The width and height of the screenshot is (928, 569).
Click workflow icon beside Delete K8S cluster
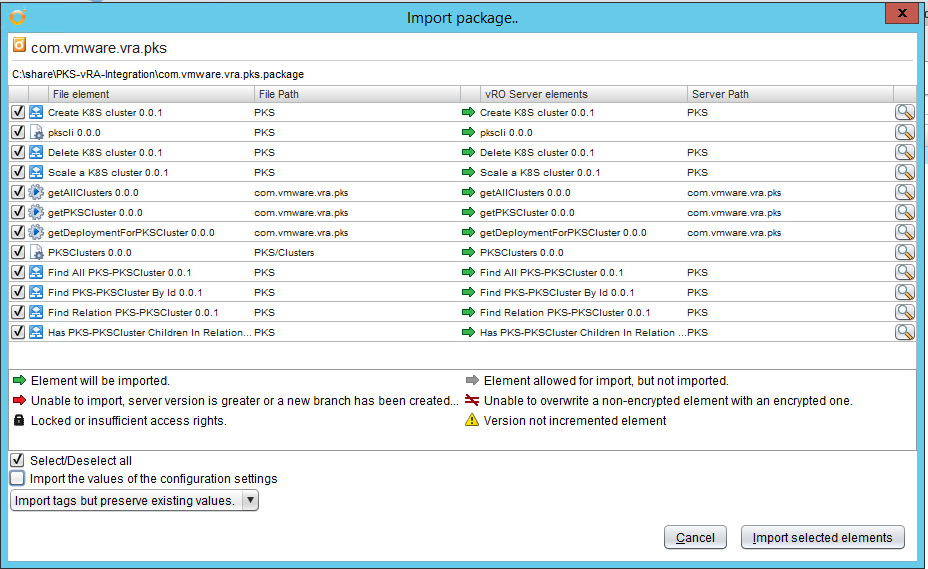click(x=36, y=152)
